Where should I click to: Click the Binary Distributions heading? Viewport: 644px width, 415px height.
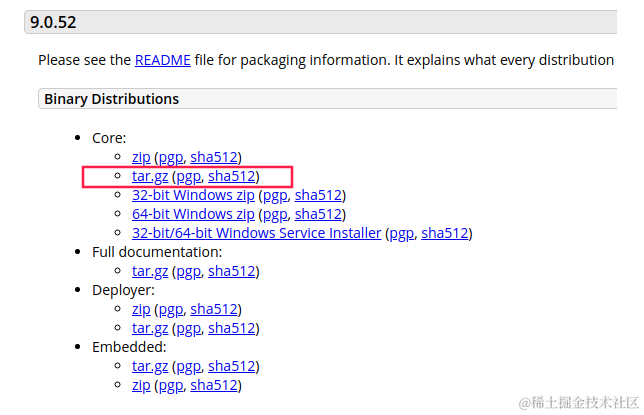coord(111,99)
